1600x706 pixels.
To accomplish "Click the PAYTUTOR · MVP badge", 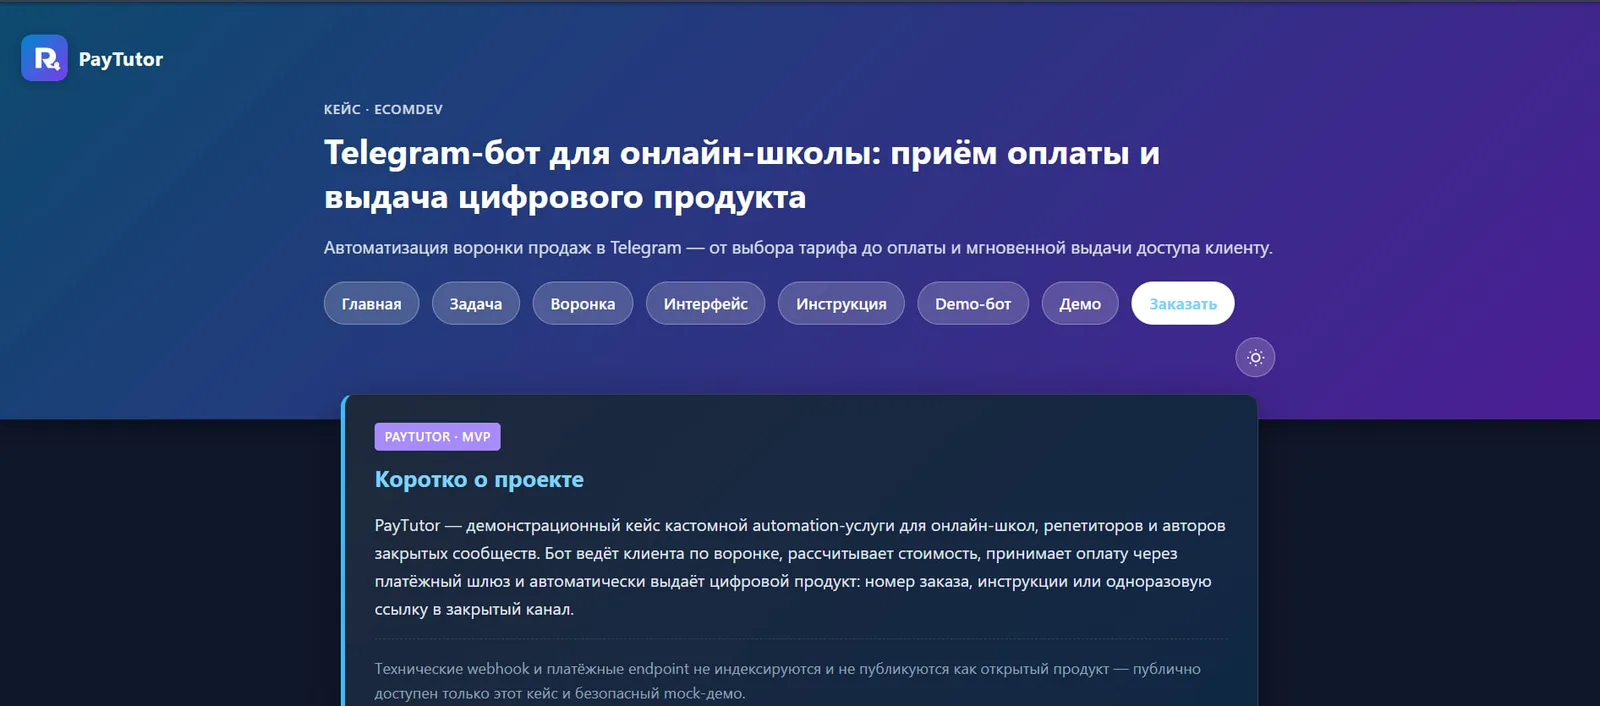I will tap(437, 437).
